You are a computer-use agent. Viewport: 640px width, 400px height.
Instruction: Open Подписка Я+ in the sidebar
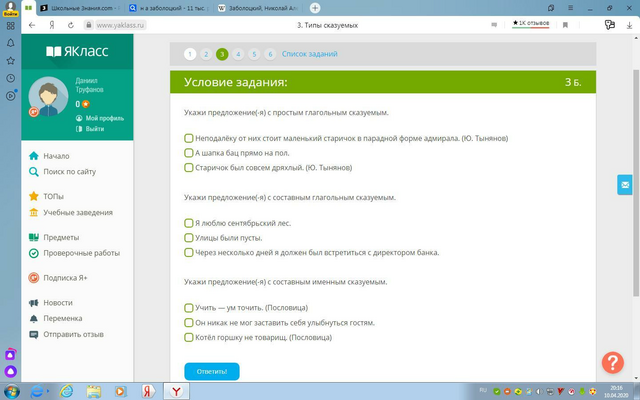pos(58,278)
